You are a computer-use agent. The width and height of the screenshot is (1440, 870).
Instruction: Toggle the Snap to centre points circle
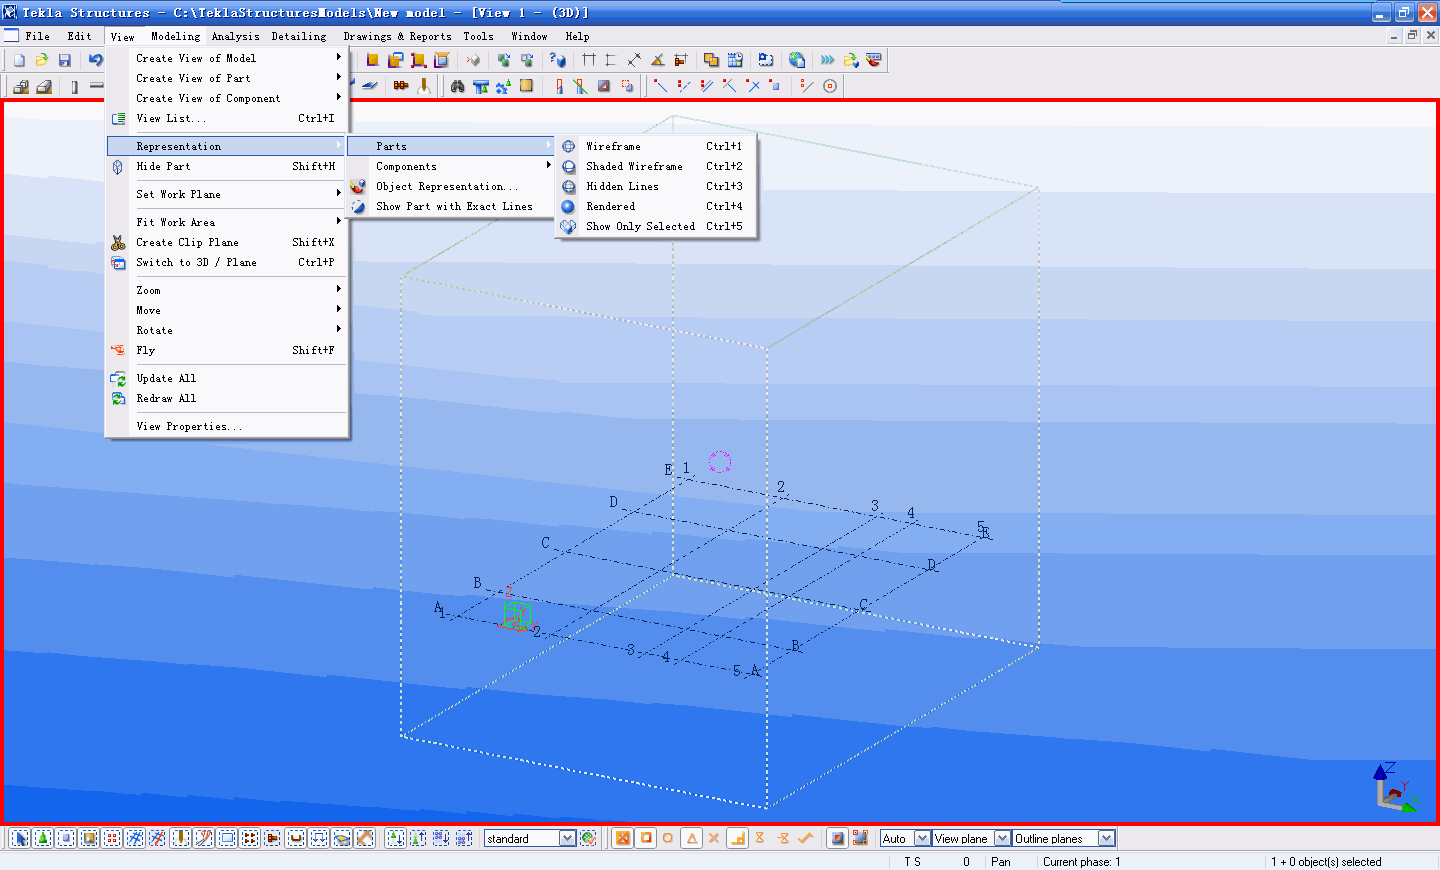(x=668, y=838)
